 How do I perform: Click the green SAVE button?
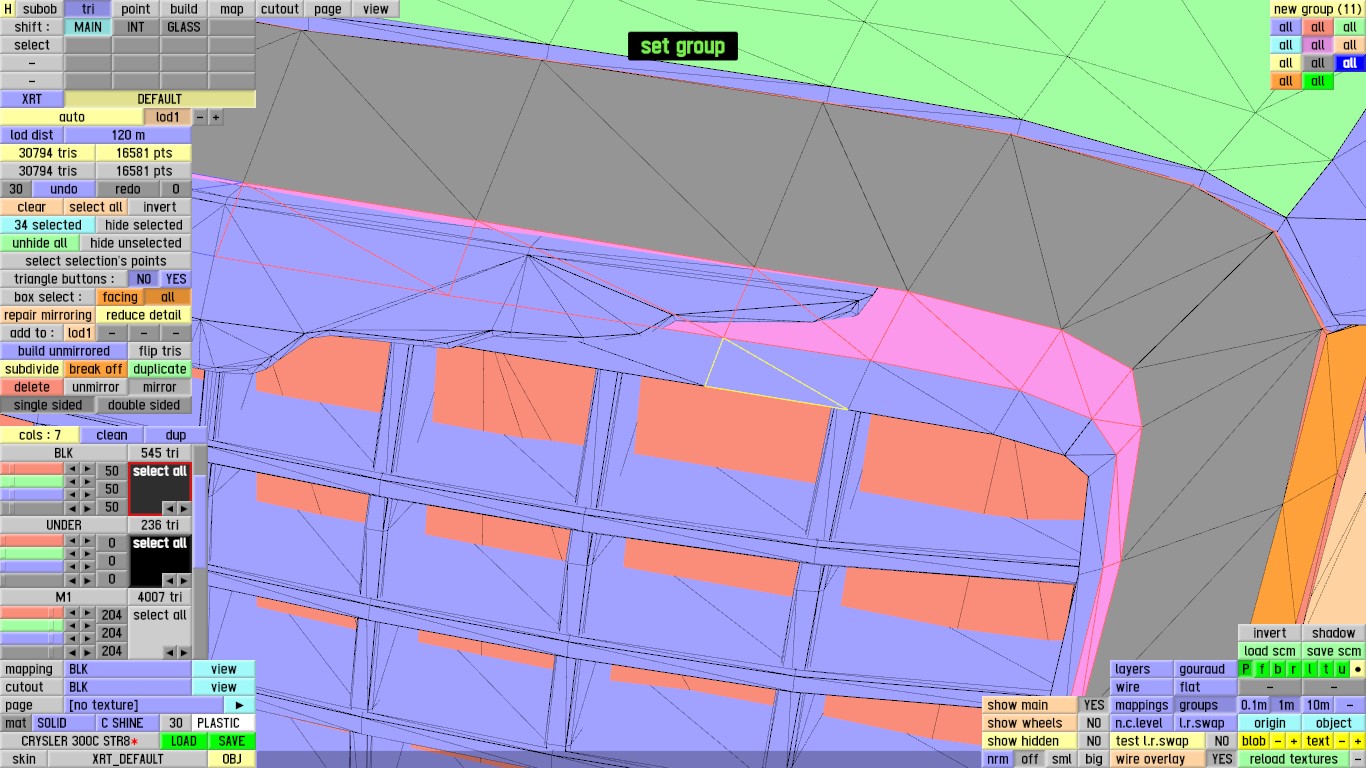pos(232,741)
